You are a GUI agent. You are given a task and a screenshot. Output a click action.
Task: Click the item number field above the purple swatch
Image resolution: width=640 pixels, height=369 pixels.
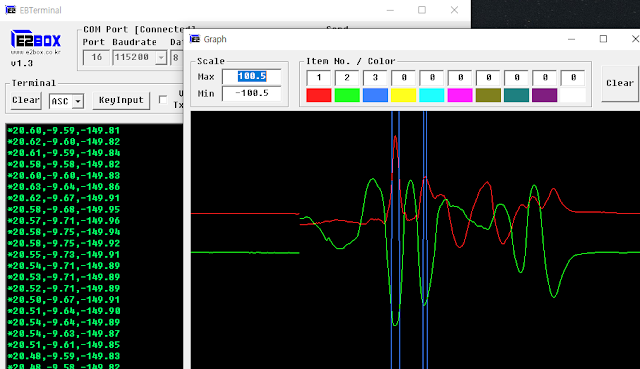(544, 78)
